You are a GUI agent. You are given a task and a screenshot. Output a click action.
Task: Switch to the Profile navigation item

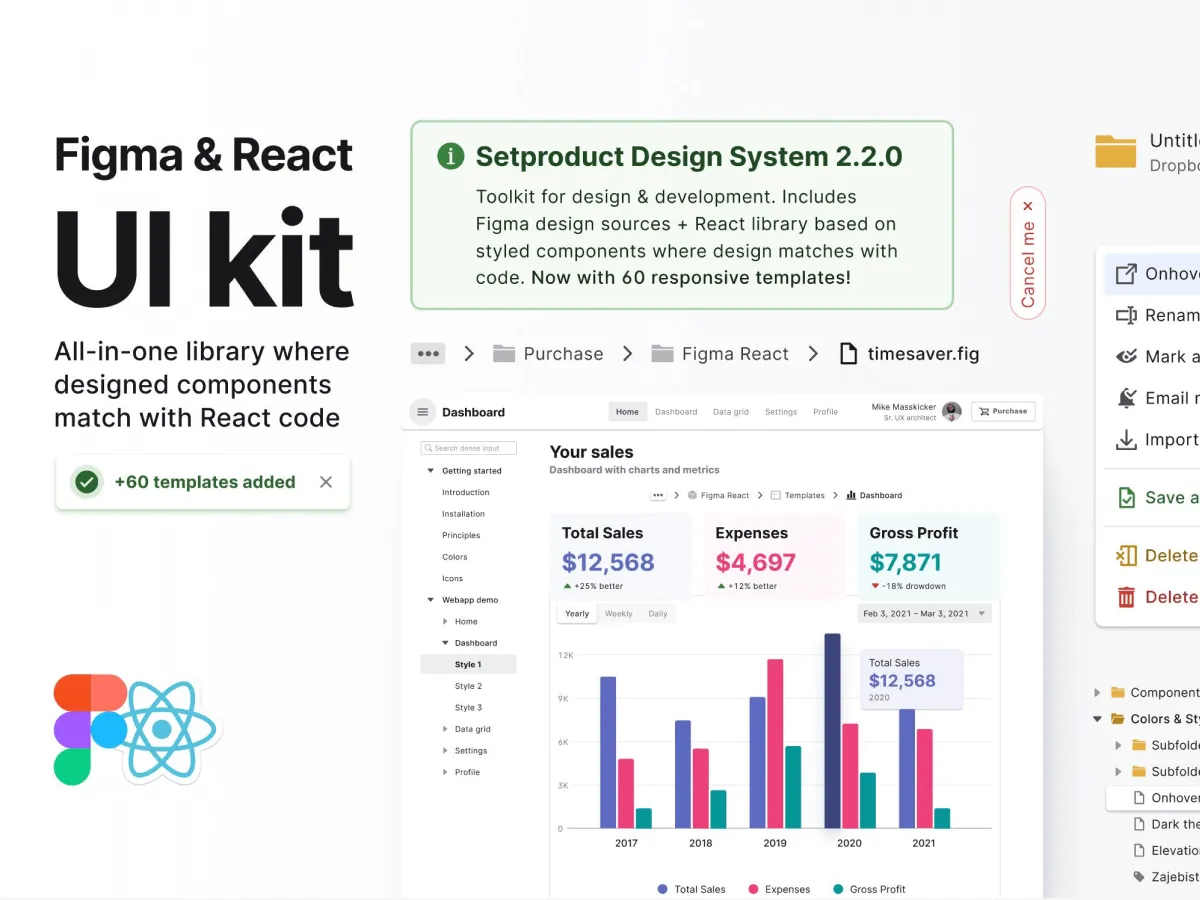tap(825, 411)
